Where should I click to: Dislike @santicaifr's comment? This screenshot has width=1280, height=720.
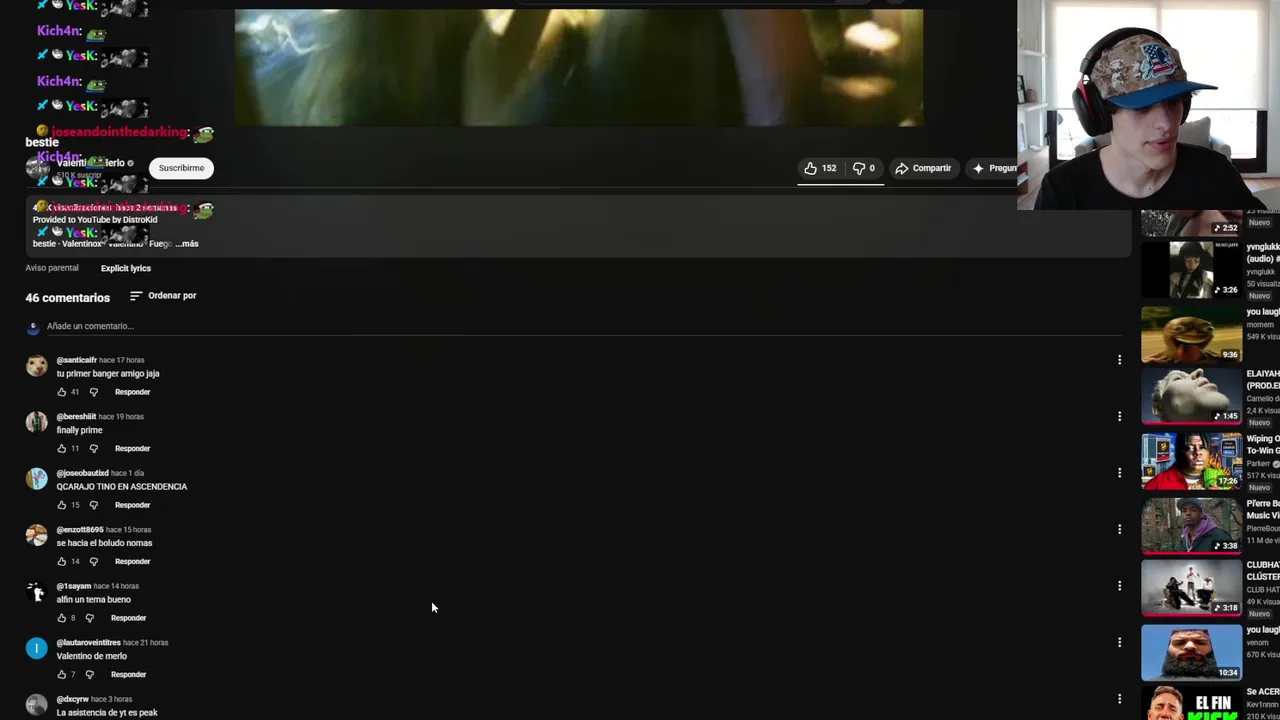click(94, 392)
